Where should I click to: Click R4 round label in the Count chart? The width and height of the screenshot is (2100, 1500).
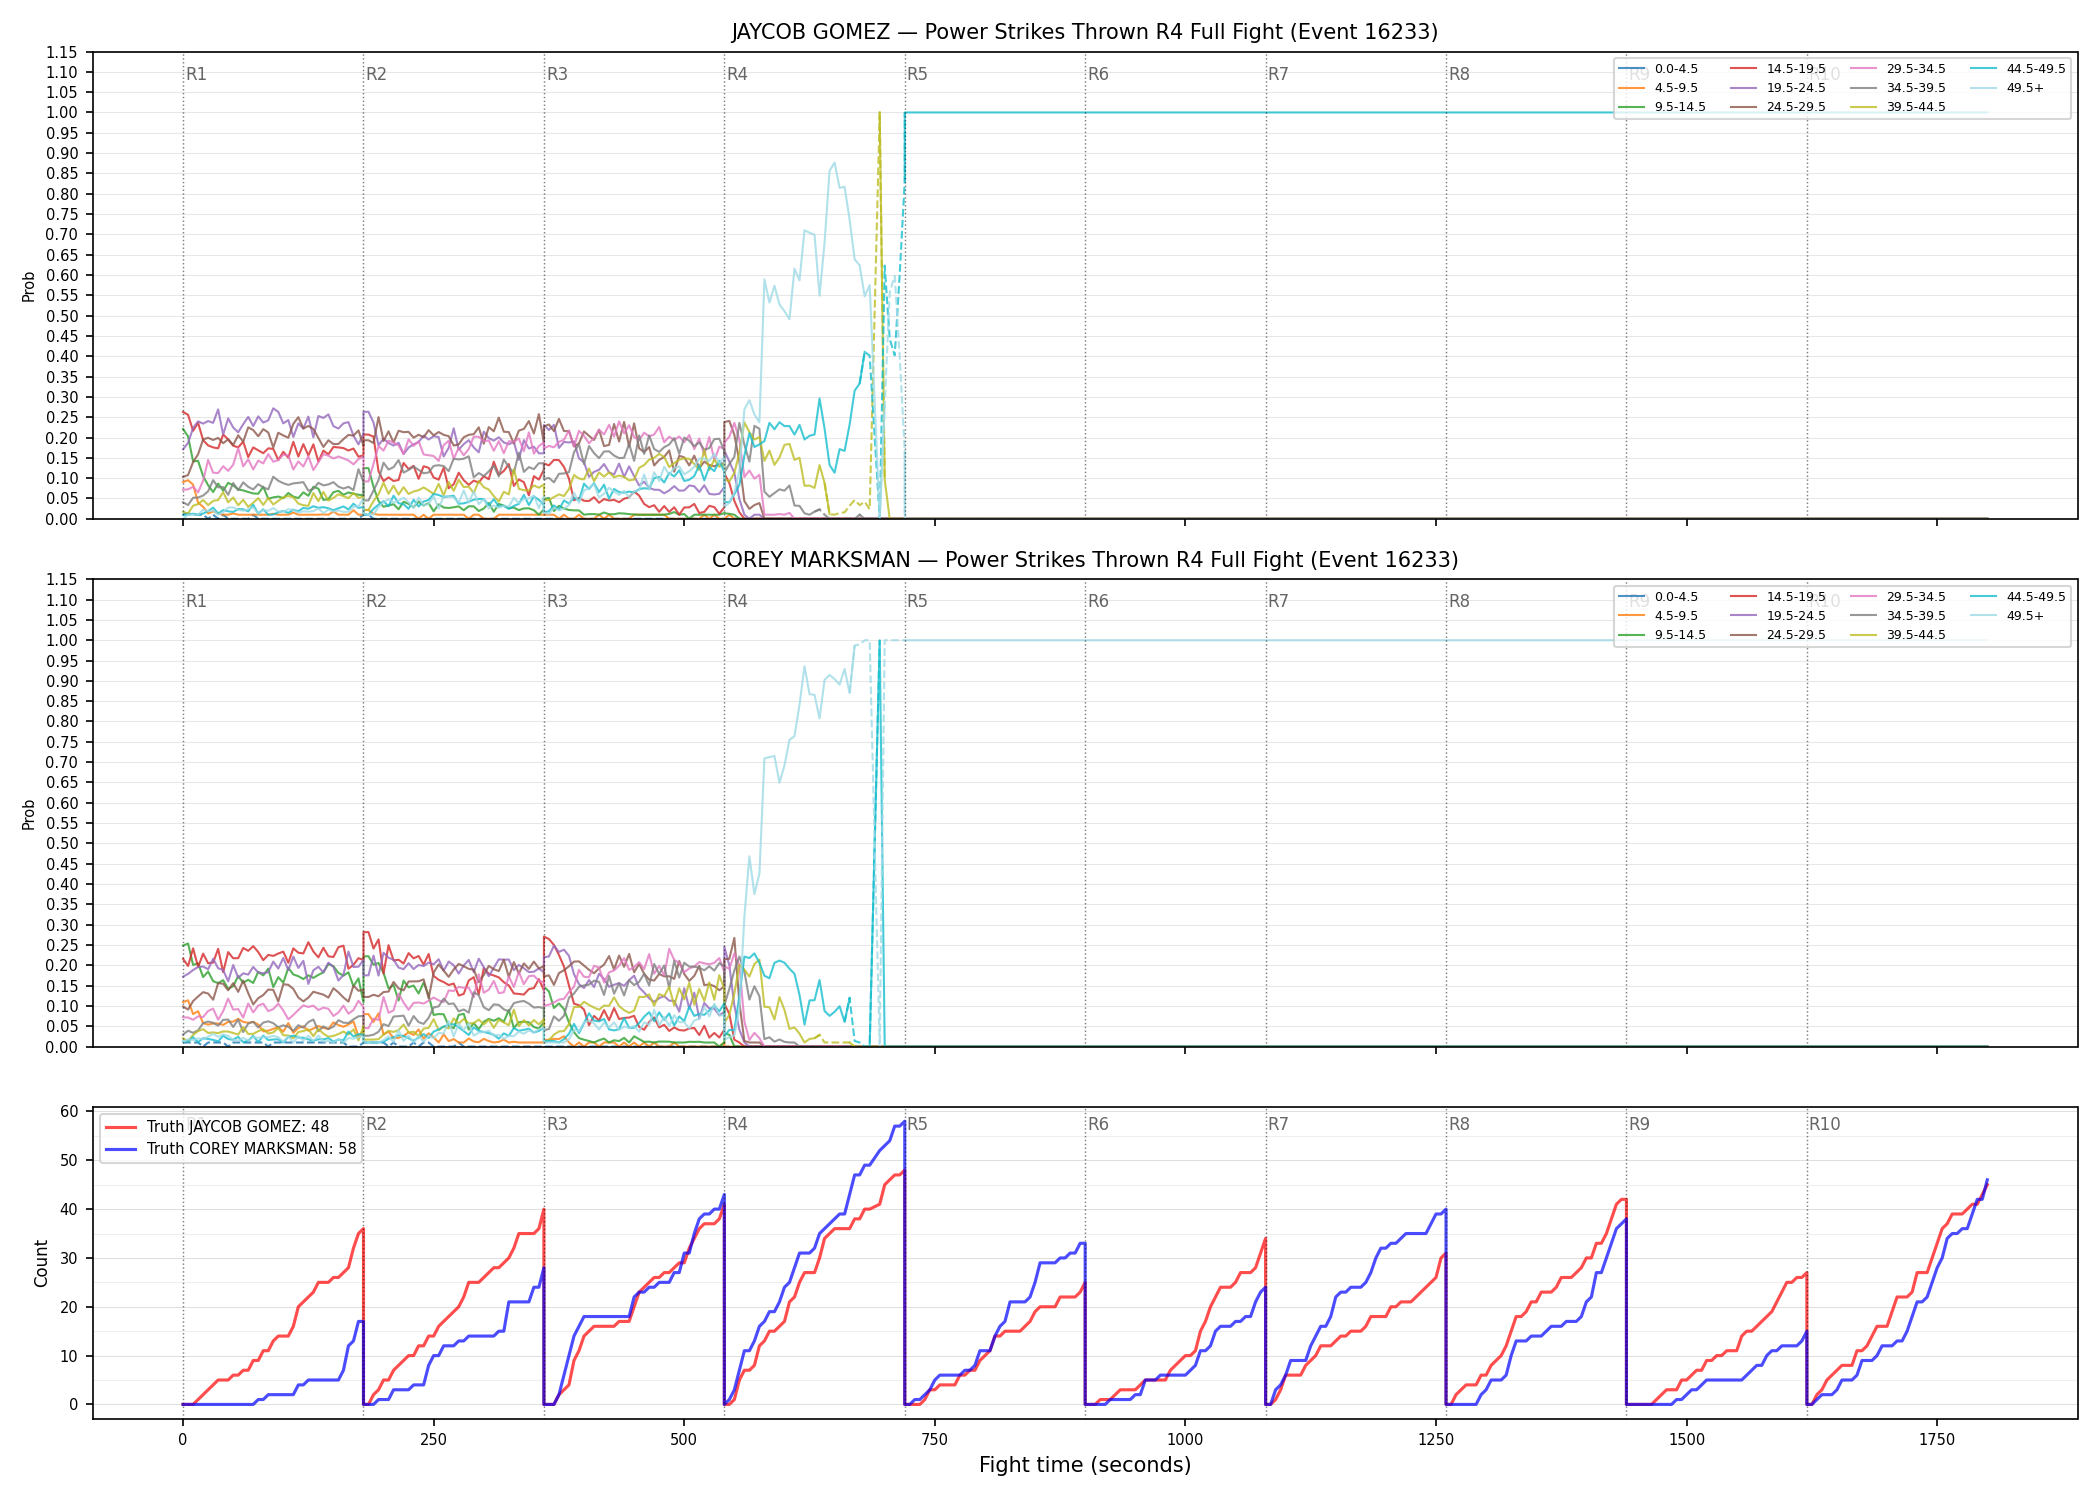(x=737, y=1124)
